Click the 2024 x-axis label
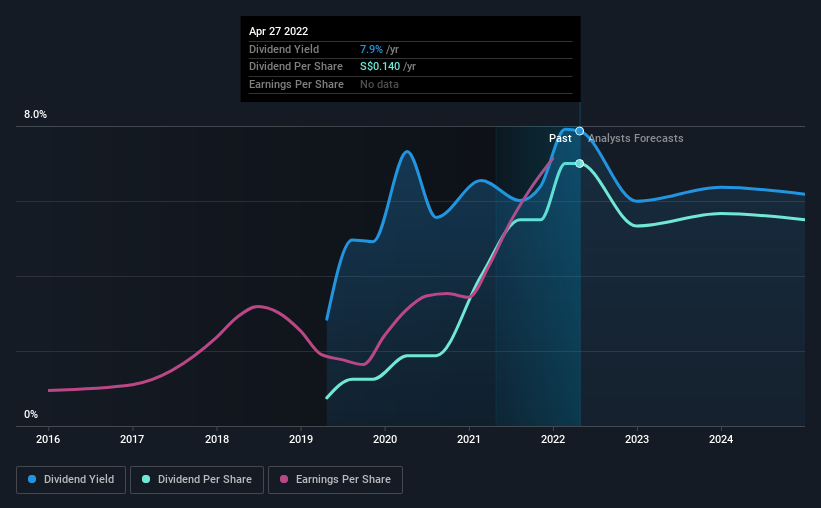The width and height of the screenshot is (821, 508). 721,439
